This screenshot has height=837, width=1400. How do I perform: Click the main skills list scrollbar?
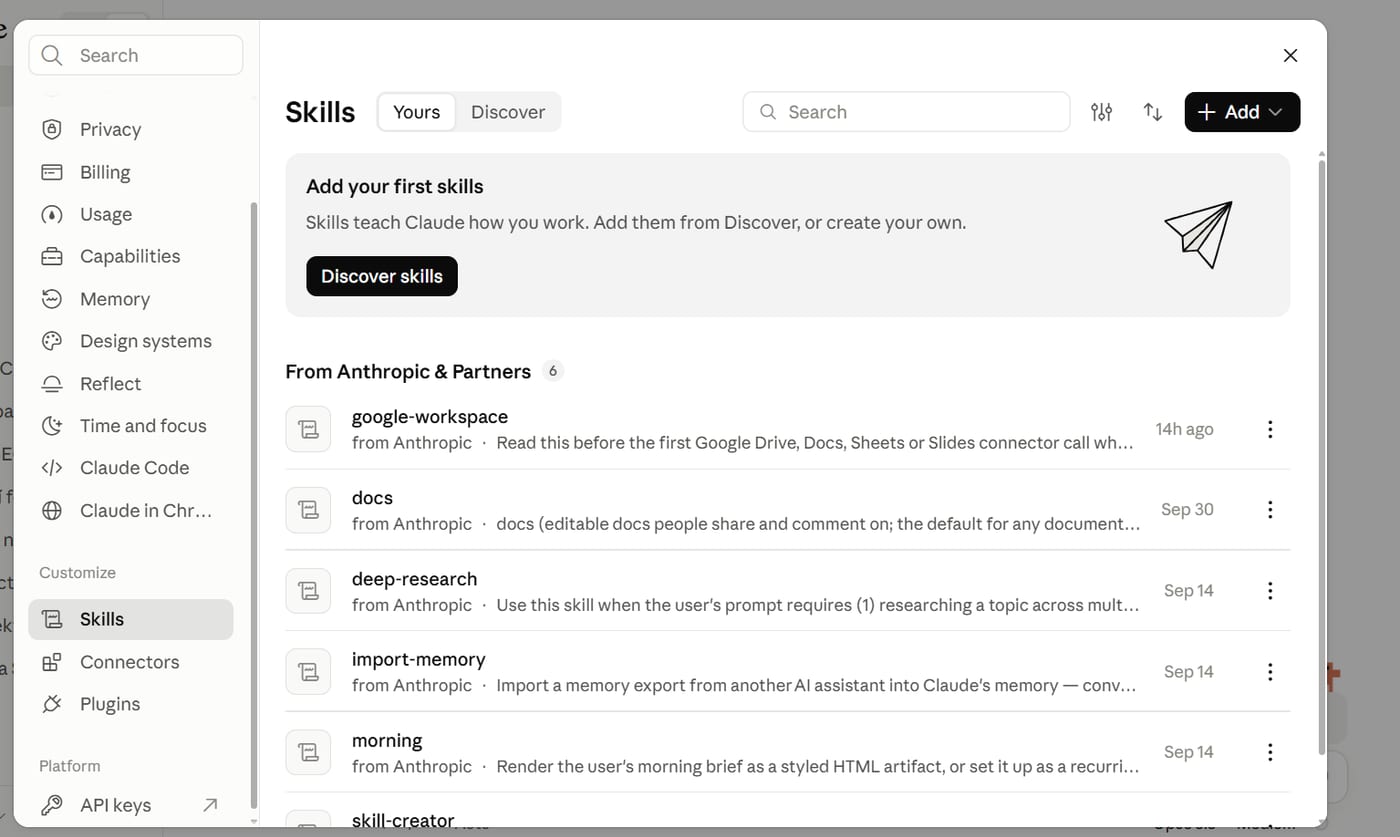coord(1322,455)
